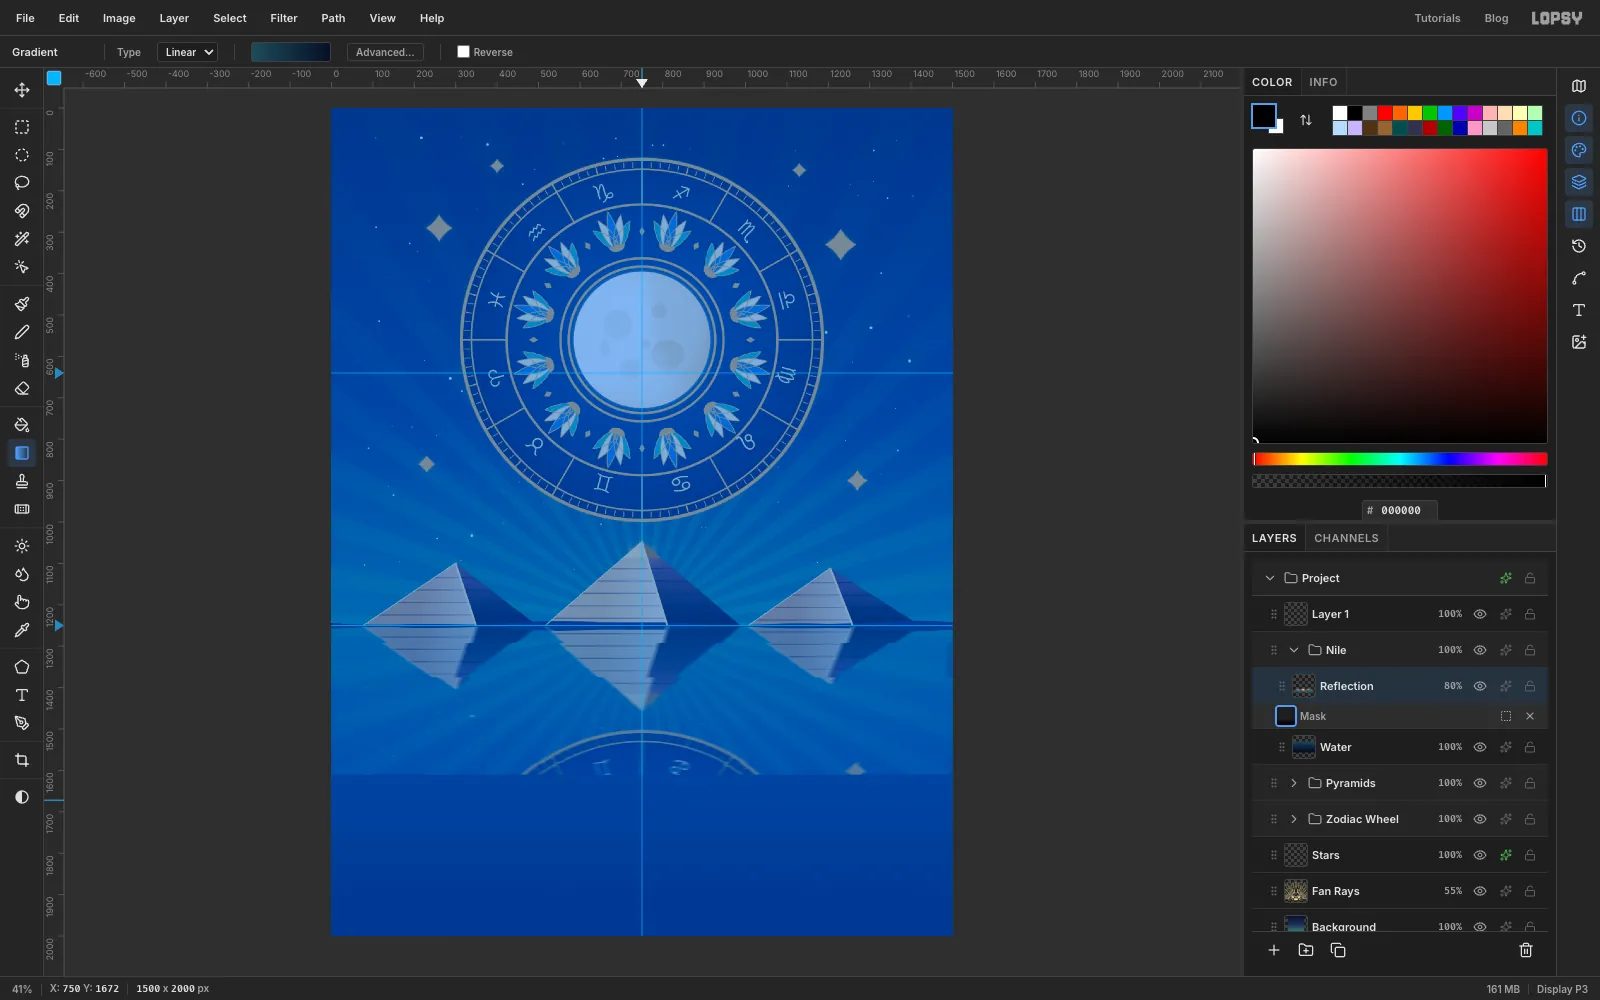Open the Layer menu
1600x1000 pixels.
click(174, 18)
